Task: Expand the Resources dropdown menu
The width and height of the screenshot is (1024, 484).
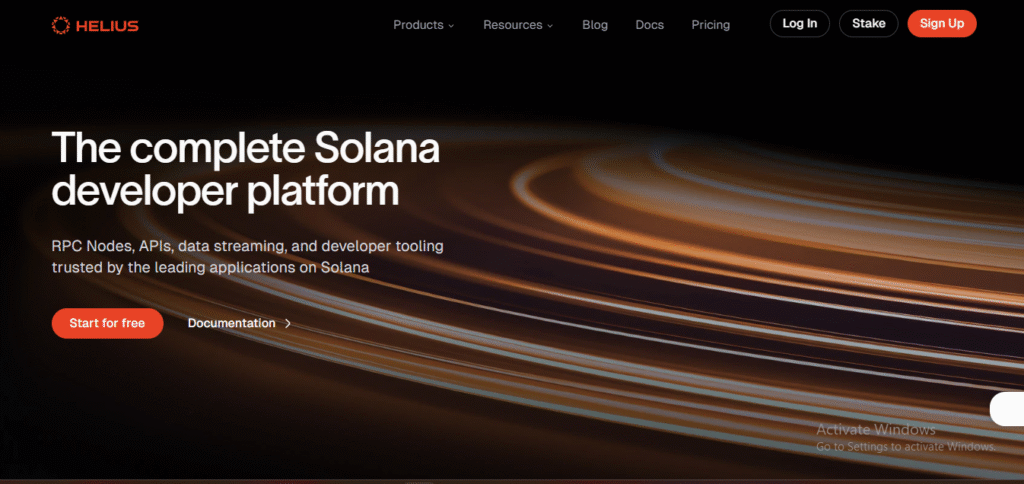Action: [x=518, y=25]
